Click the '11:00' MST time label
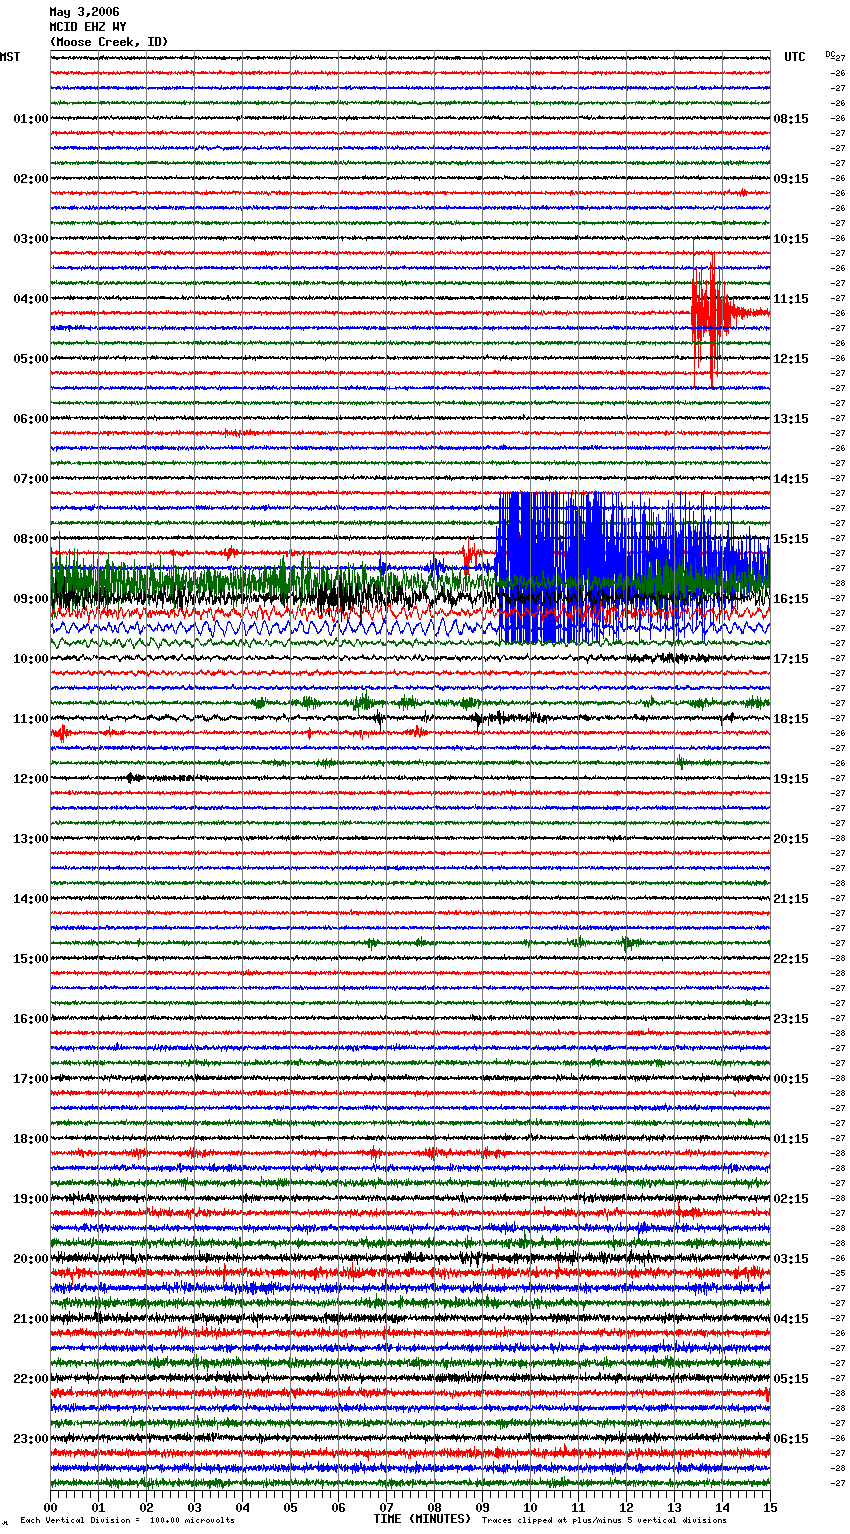 (31, 719)
